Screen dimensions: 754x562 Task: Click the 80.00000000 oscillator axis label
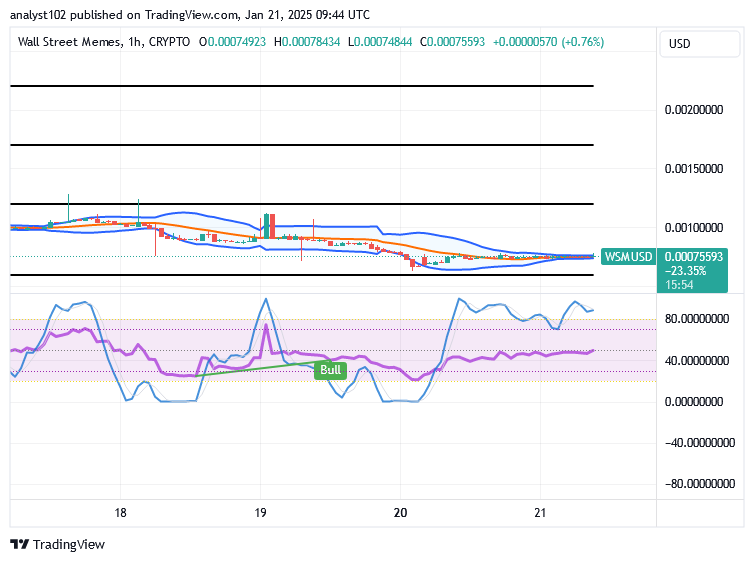coord(697,319)
